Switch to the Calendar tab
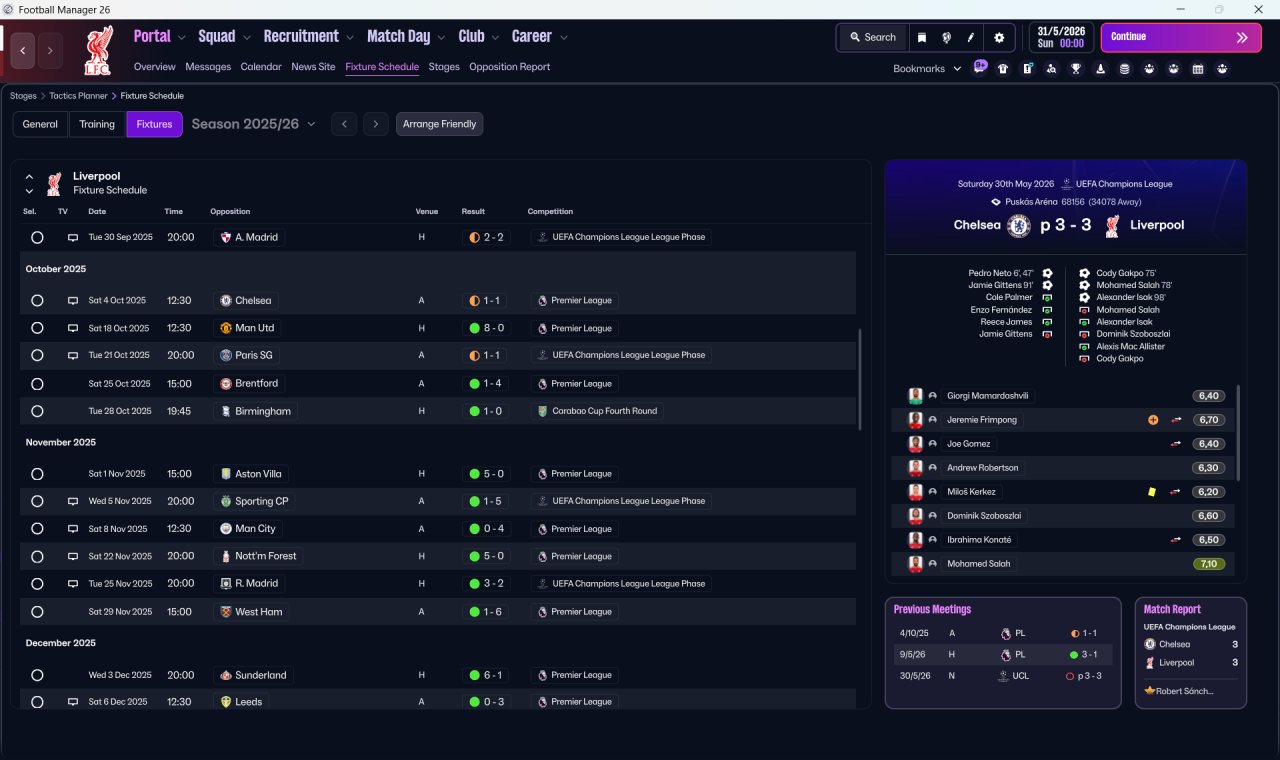 [261, 67]
